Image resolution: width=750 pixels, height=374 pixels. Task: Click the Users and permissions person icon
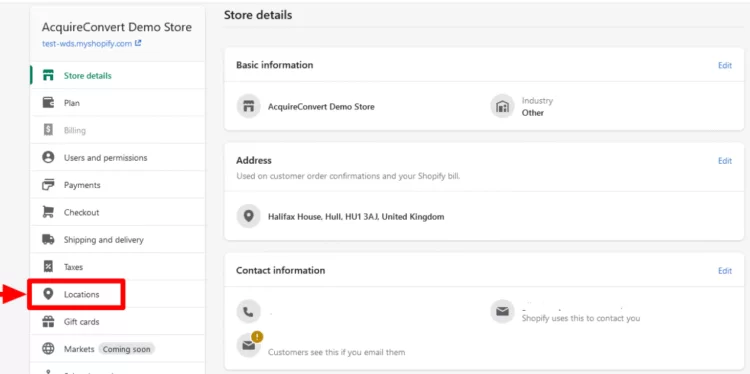pyautogui.click(x=48, y=157)
